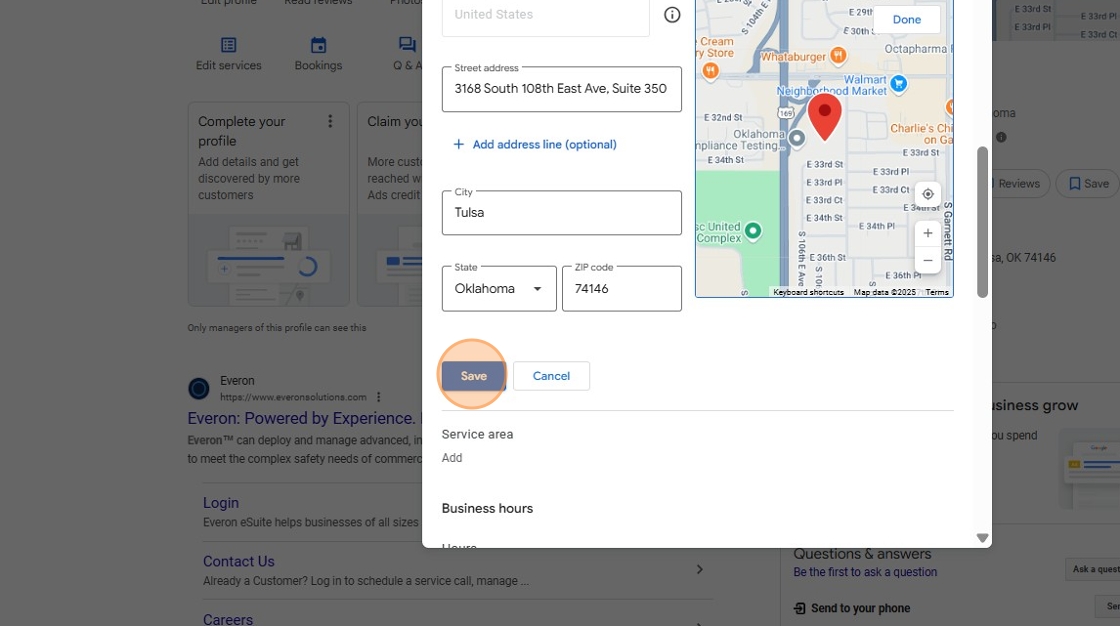Edit the ZIP code field 74146

[x=621, y=289]
